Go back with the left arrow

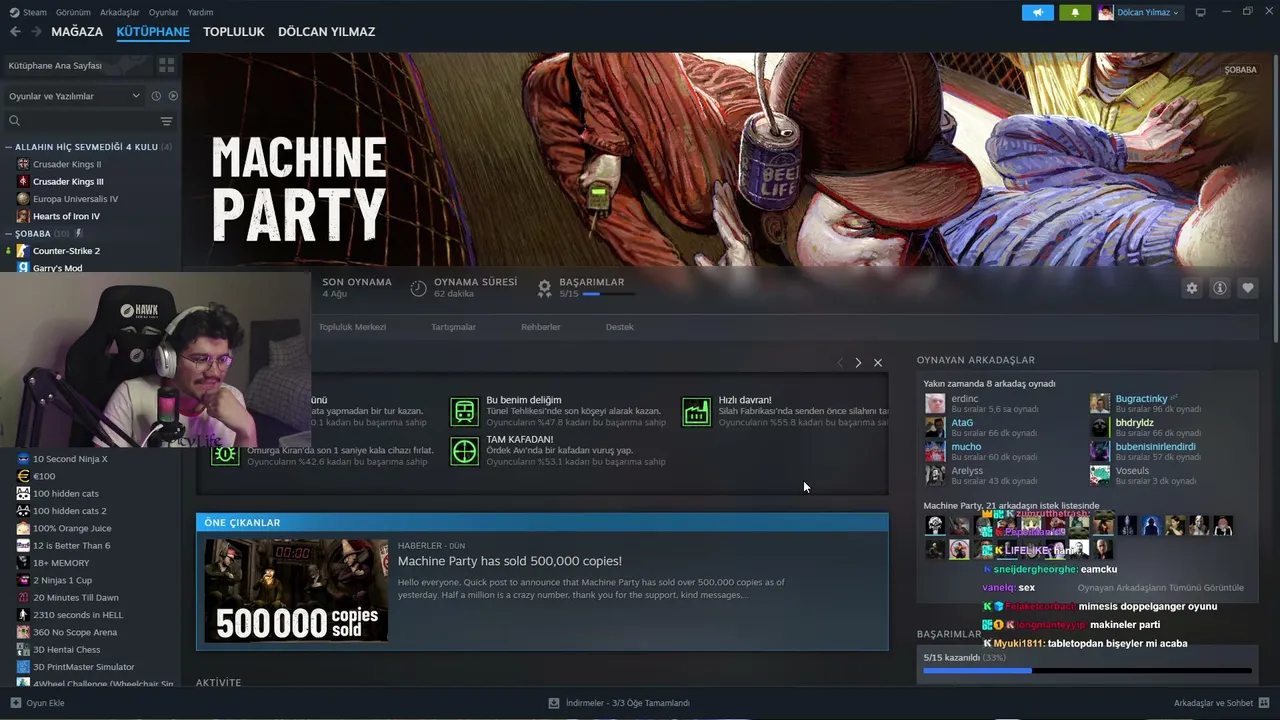pyautogui.click(x=15, y=32)
